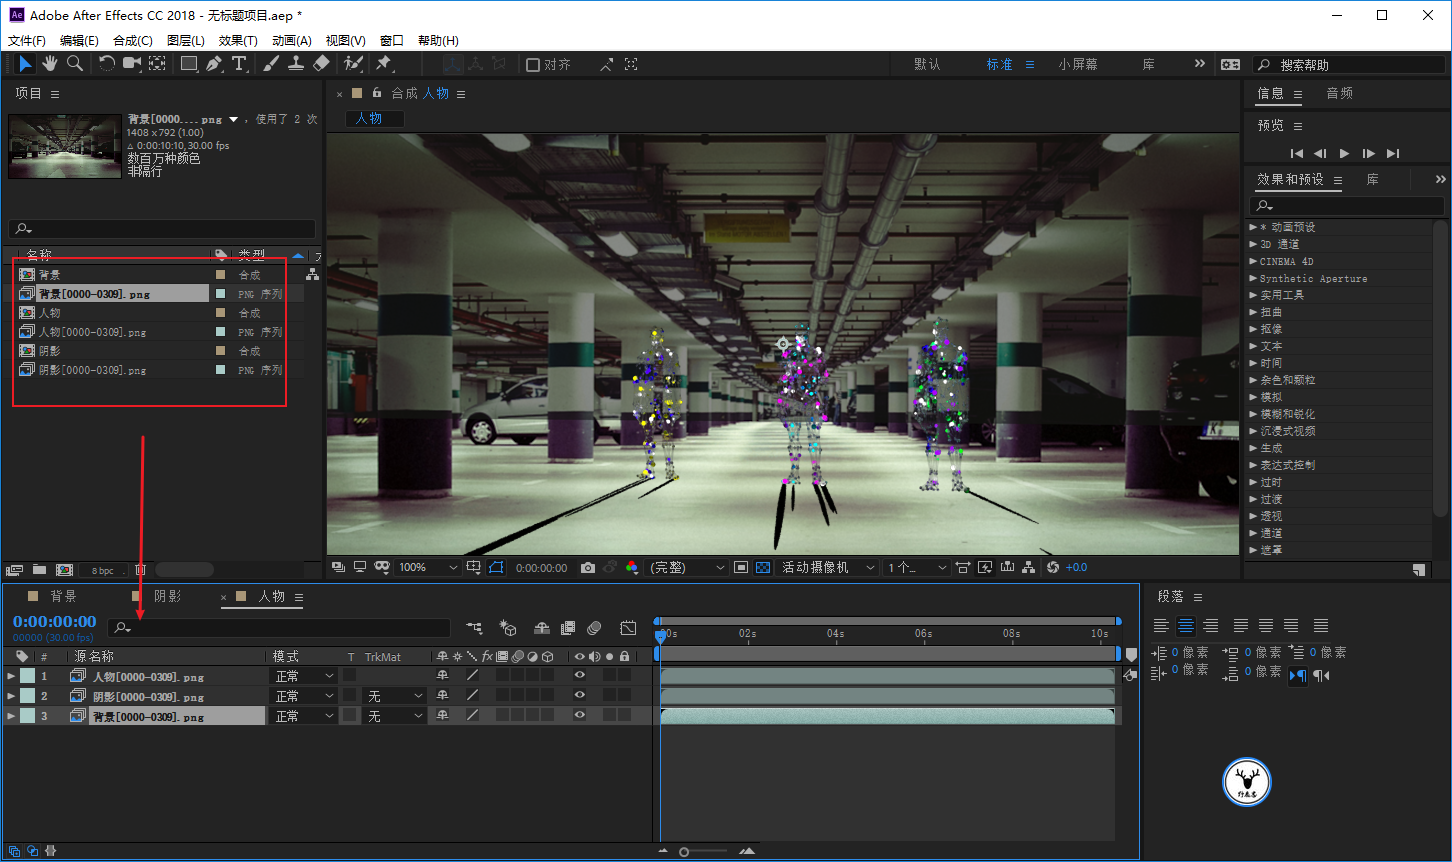
Task: Click the frame blending enable icon in timeline
Action: click(x=568, y=628)
